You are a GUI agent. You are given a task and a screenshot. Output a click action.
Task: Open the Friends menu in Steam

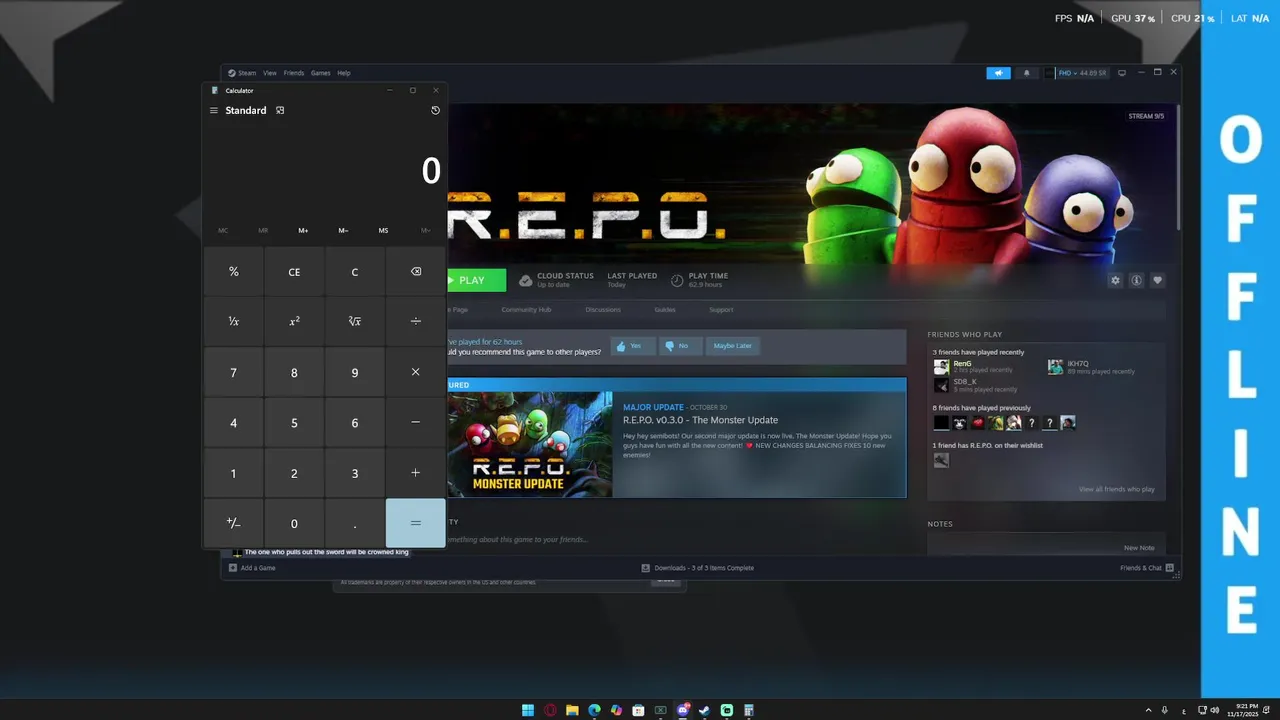(x=294, y=73)
